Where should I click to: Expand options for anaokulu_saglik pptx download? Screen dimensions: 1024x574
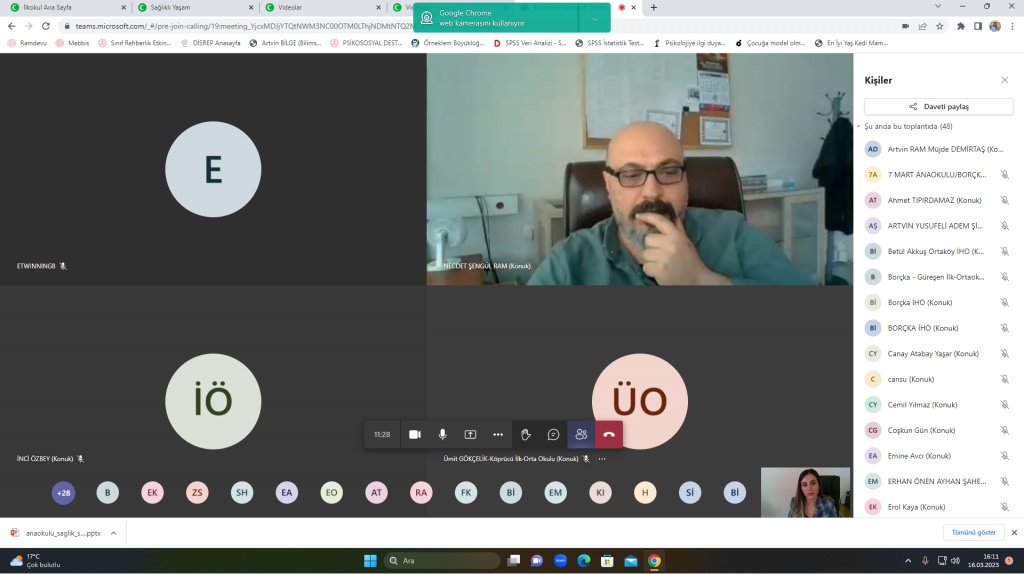[x=113, y=533]
